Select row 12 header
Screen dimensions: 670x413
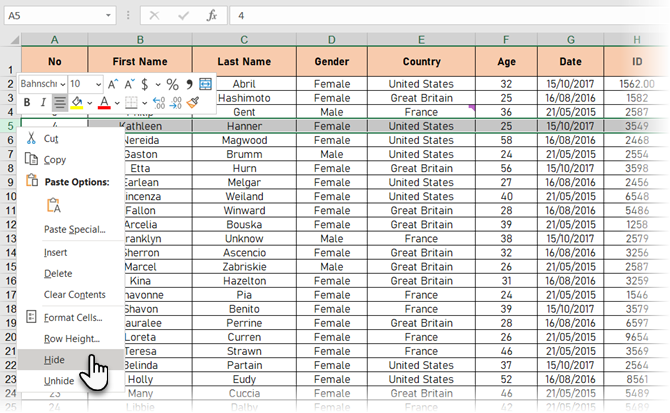(x=10, y=225)
